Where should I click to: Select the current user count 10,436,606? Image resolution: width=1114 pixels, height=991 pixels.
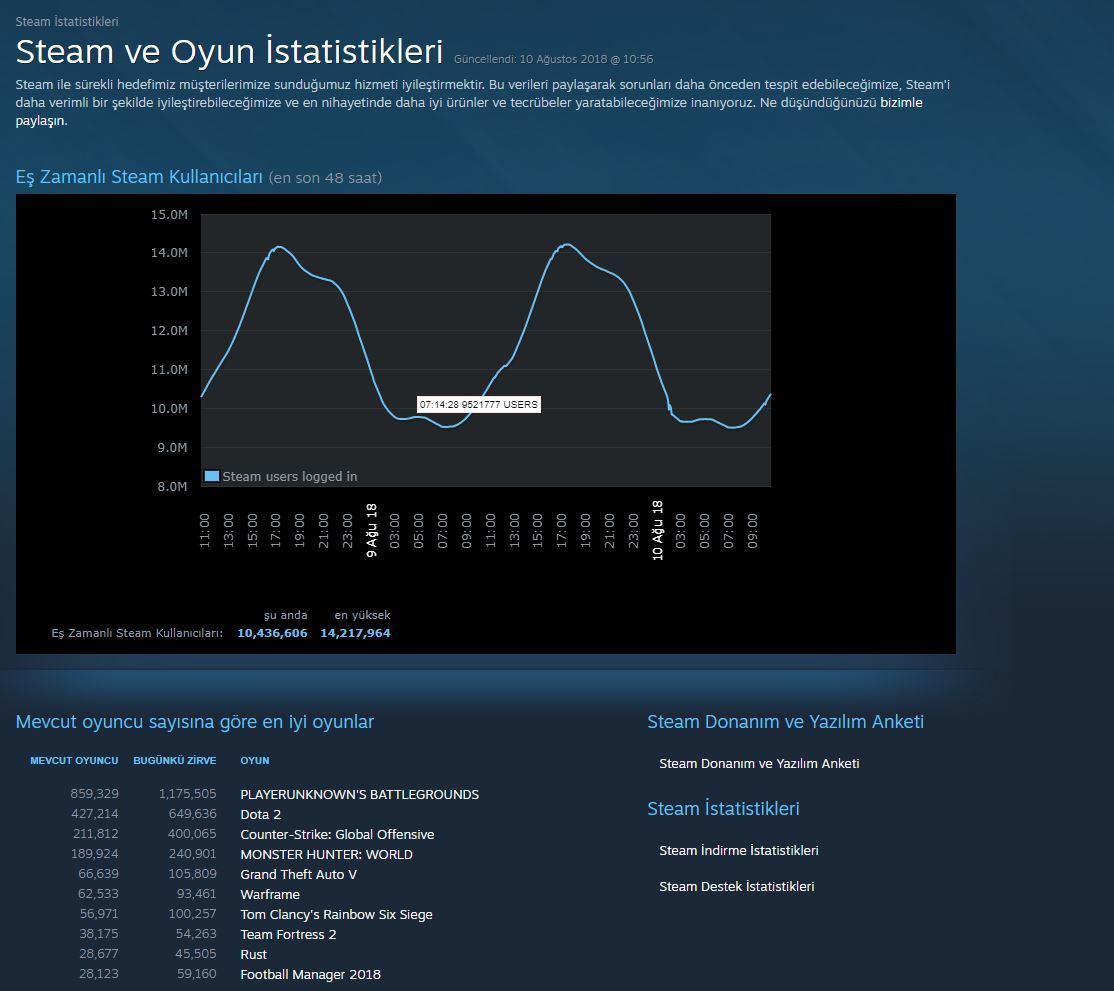(272, 633)
